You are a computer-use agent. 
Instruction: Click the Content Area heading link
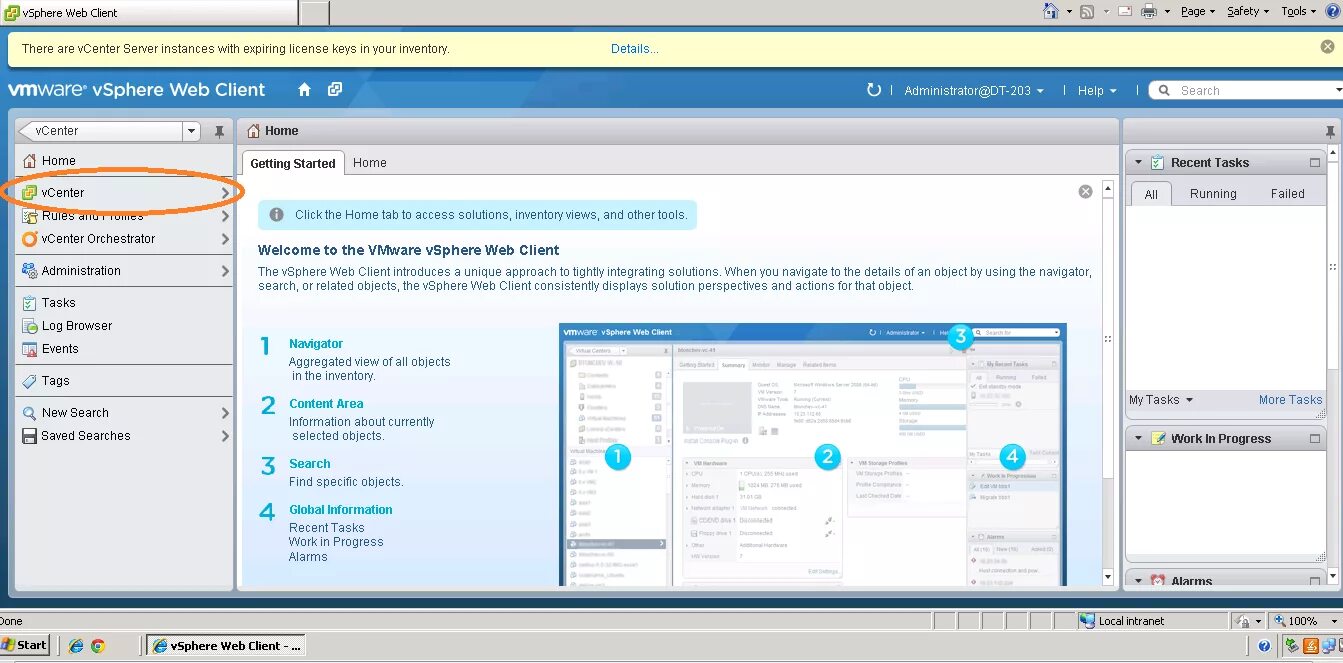coord(326,404)
